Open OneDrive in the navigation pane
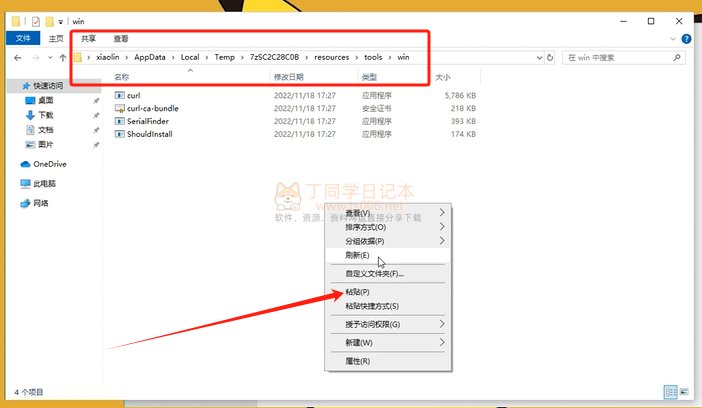This screenshot has width=702, height=408. click(49, 164)
